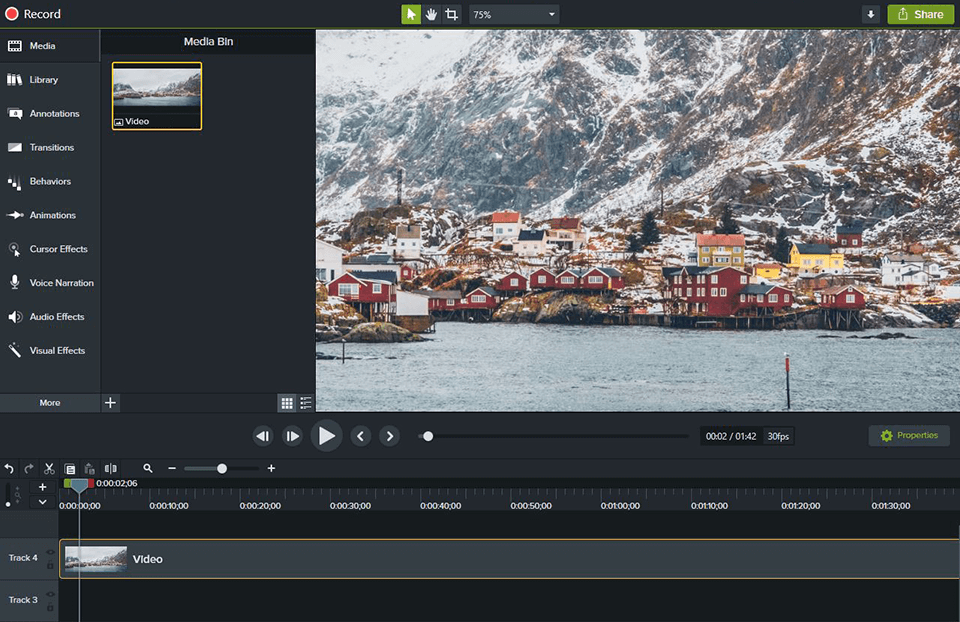Click the Share button
Viewport: 960px width, 622px height.
click(921, 14)
